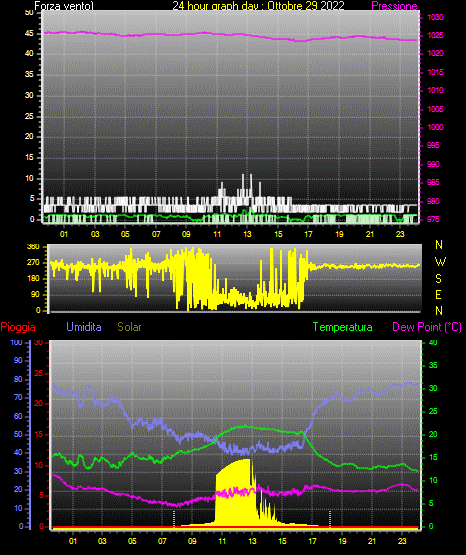
Task: Click the Forza vento legend label
Action: (64, 6)
